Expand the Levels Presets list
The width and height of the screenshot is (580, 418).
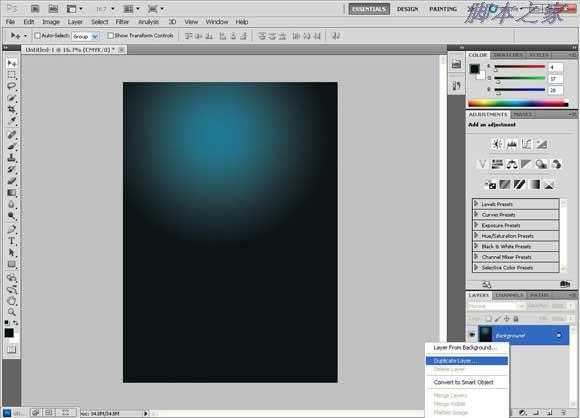click(516, 204)
